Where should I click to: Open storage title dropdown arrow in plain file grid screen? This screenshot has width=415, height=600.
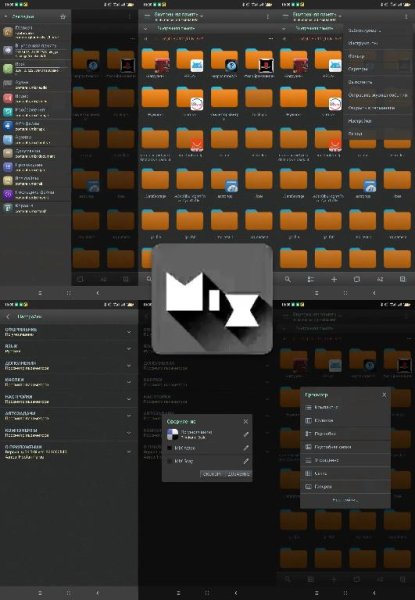(202, 16)
